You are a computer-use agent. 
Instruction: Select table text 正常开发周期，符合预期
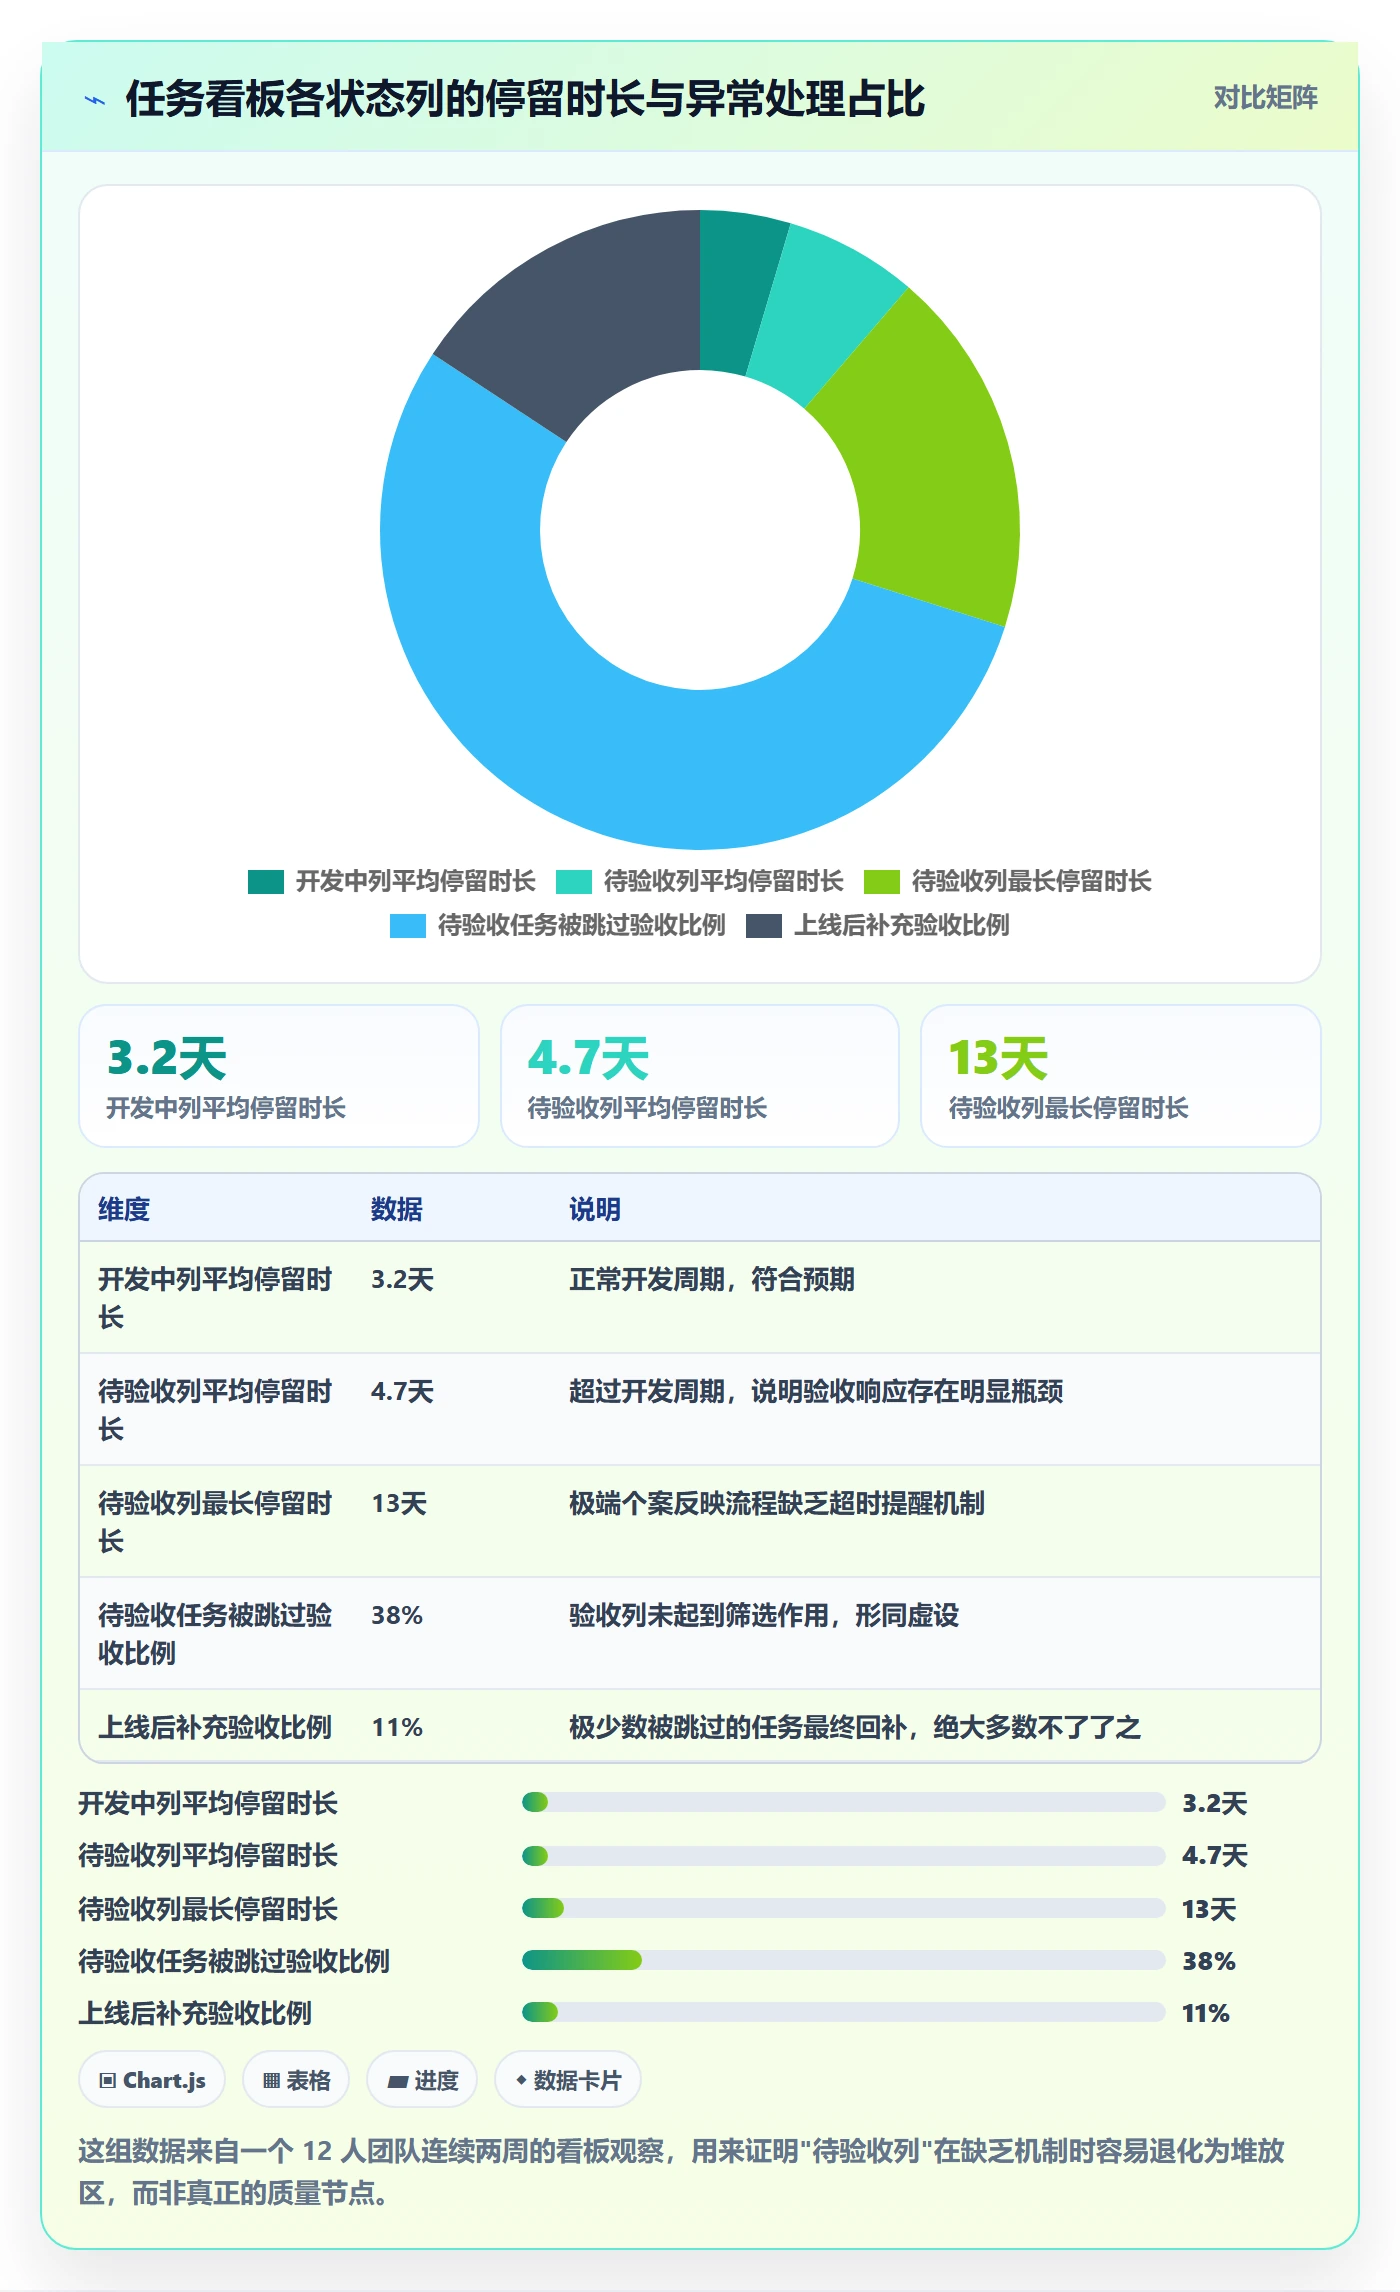click(712, 1279)
